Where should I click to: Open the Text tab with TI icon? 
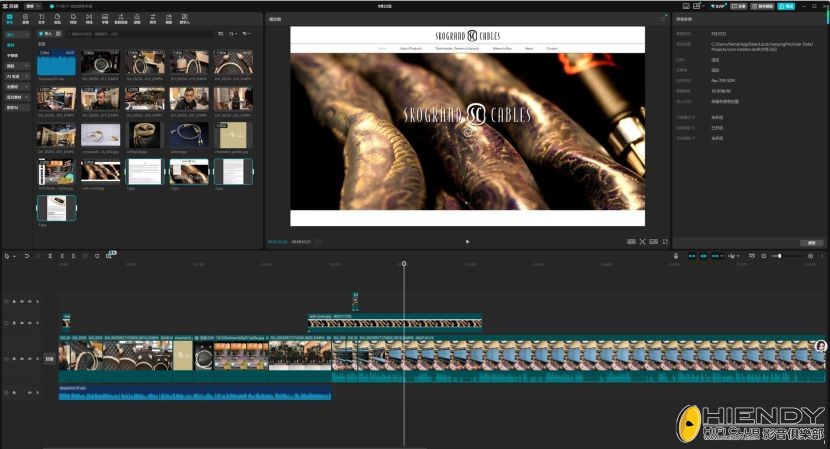point(41,19)
